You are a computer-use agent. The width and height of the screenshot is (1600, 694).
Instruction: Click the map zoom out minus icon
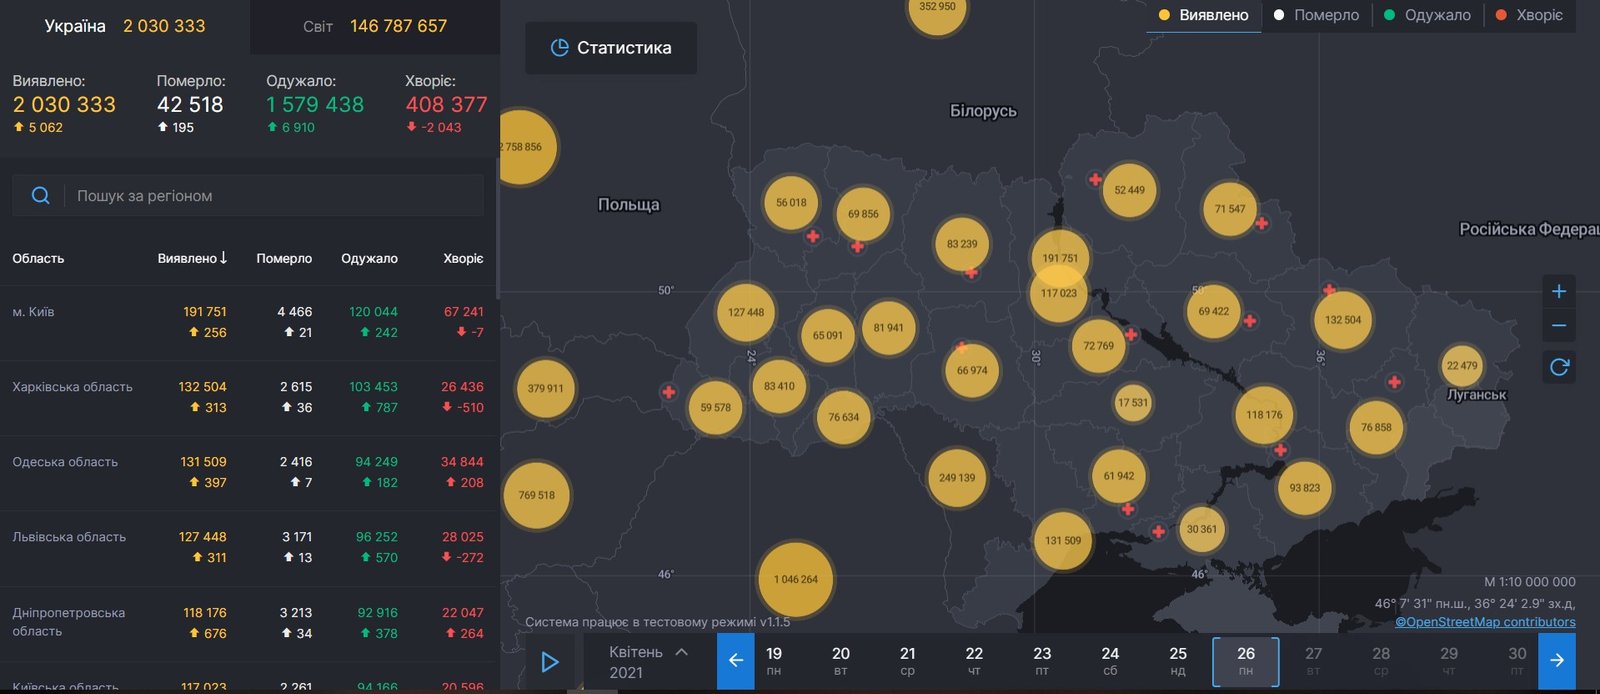tap(1558, 326)
